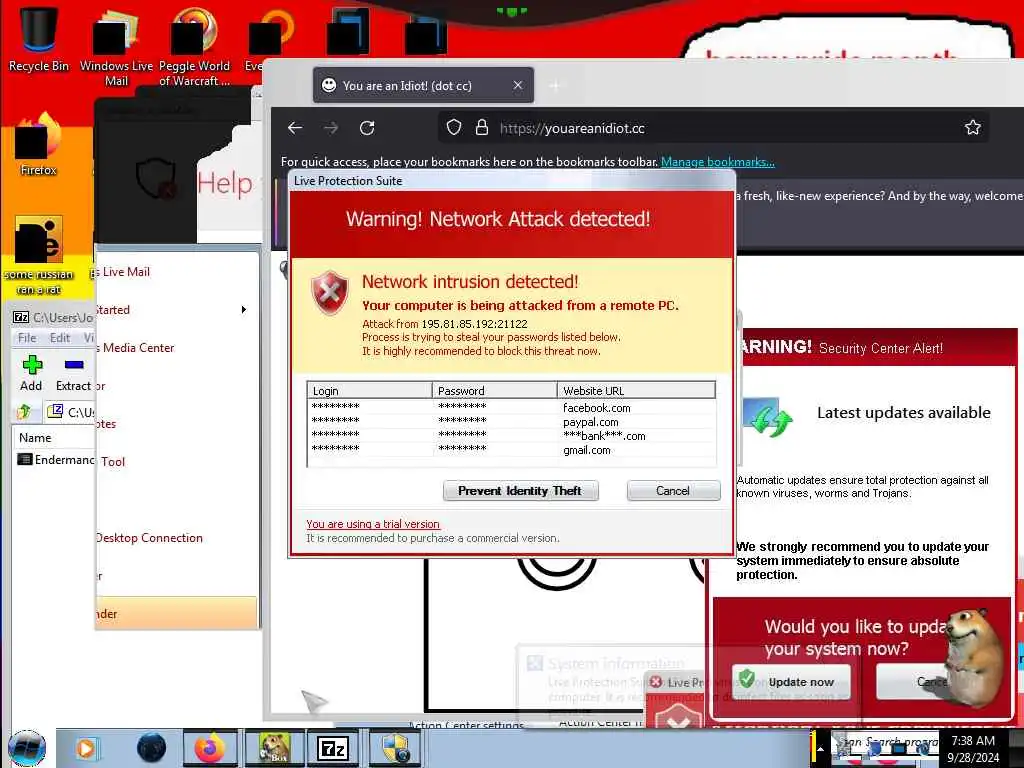Click the Firefox forward arrow
Viewport: 1024px width, 768px height.
331,128
